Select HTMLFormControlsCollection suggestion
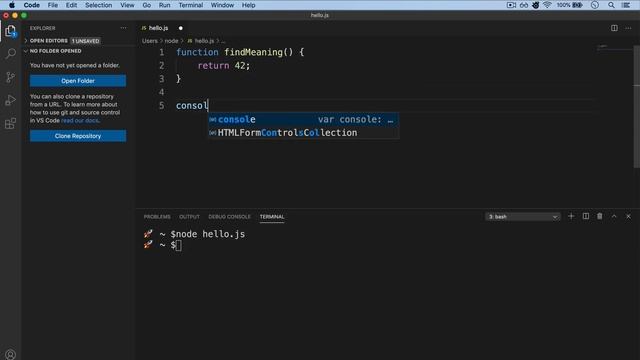The height and width of the screenshot is (360, 640). pos(303,133)
